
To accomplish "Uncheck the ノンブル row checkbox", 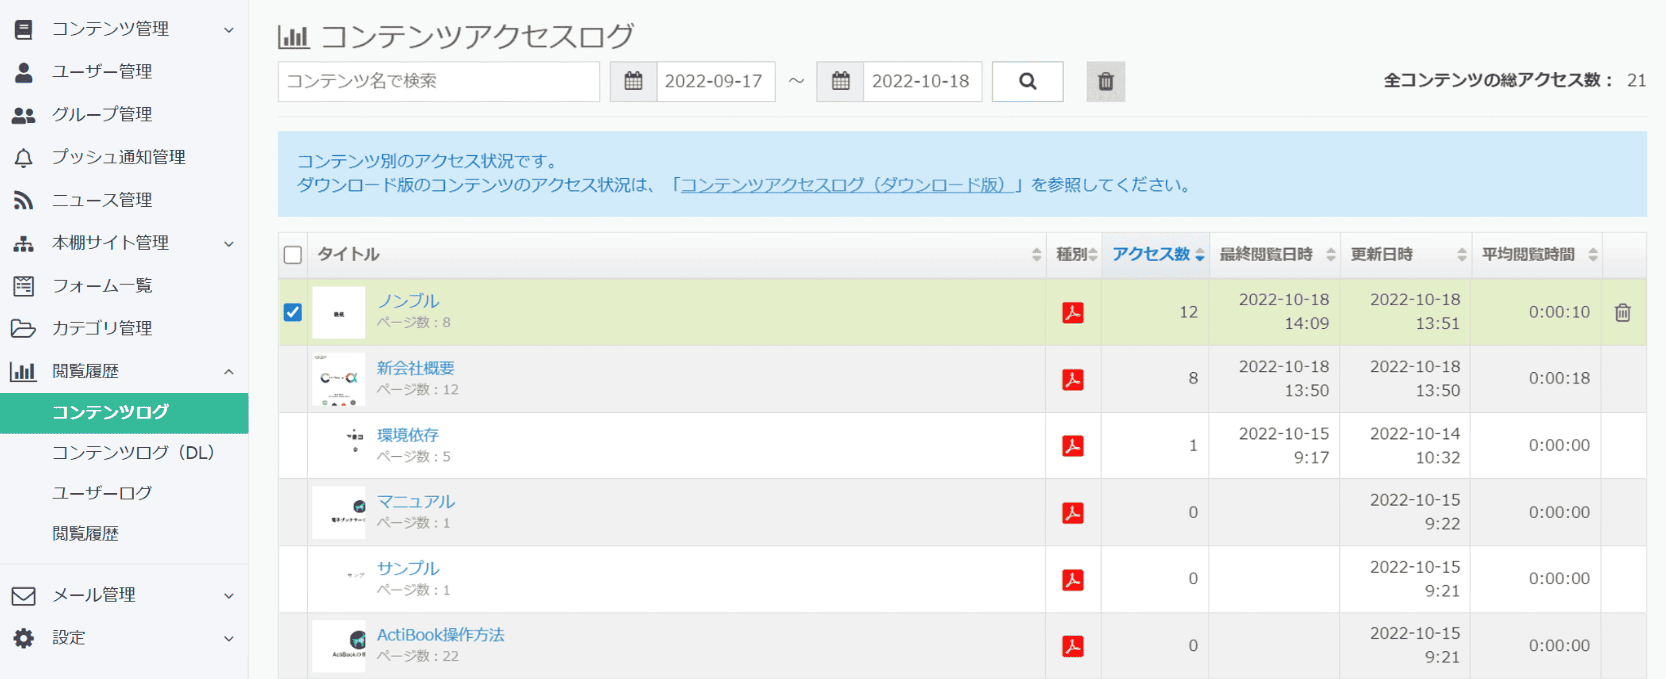I will pyautogui.click(x=293, y=312).
